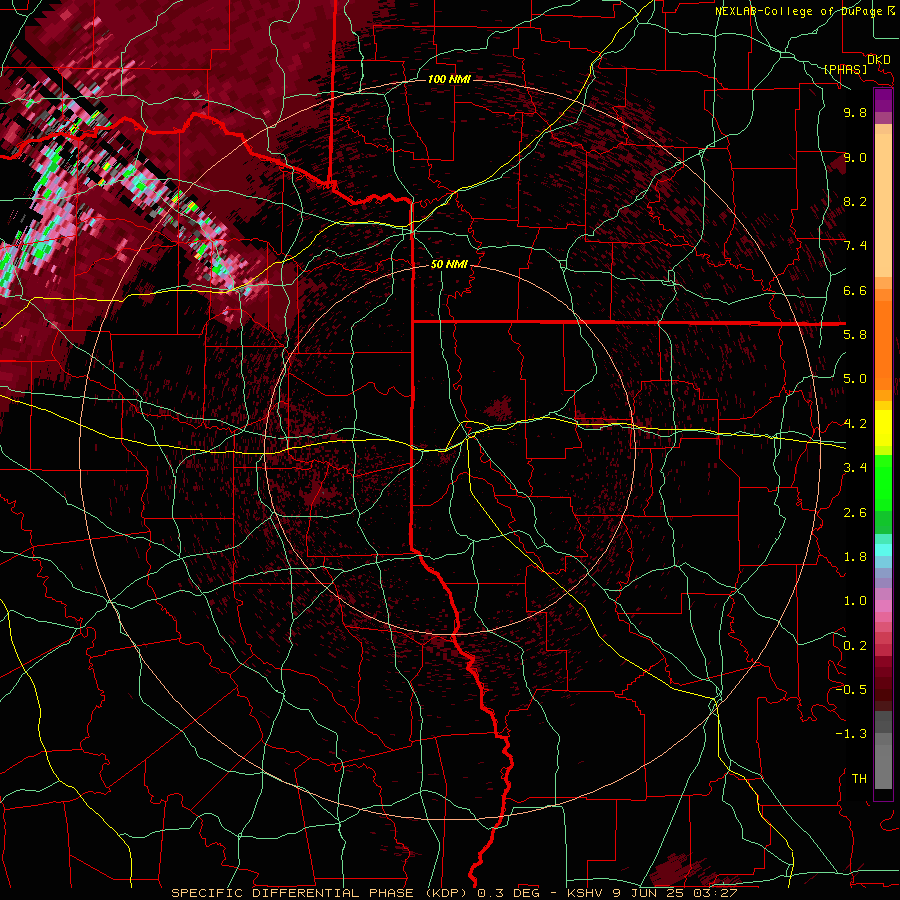Click the 0.3 DEG elevation text
The width and height of the screenshot is (900, 900).
(508, 893)
